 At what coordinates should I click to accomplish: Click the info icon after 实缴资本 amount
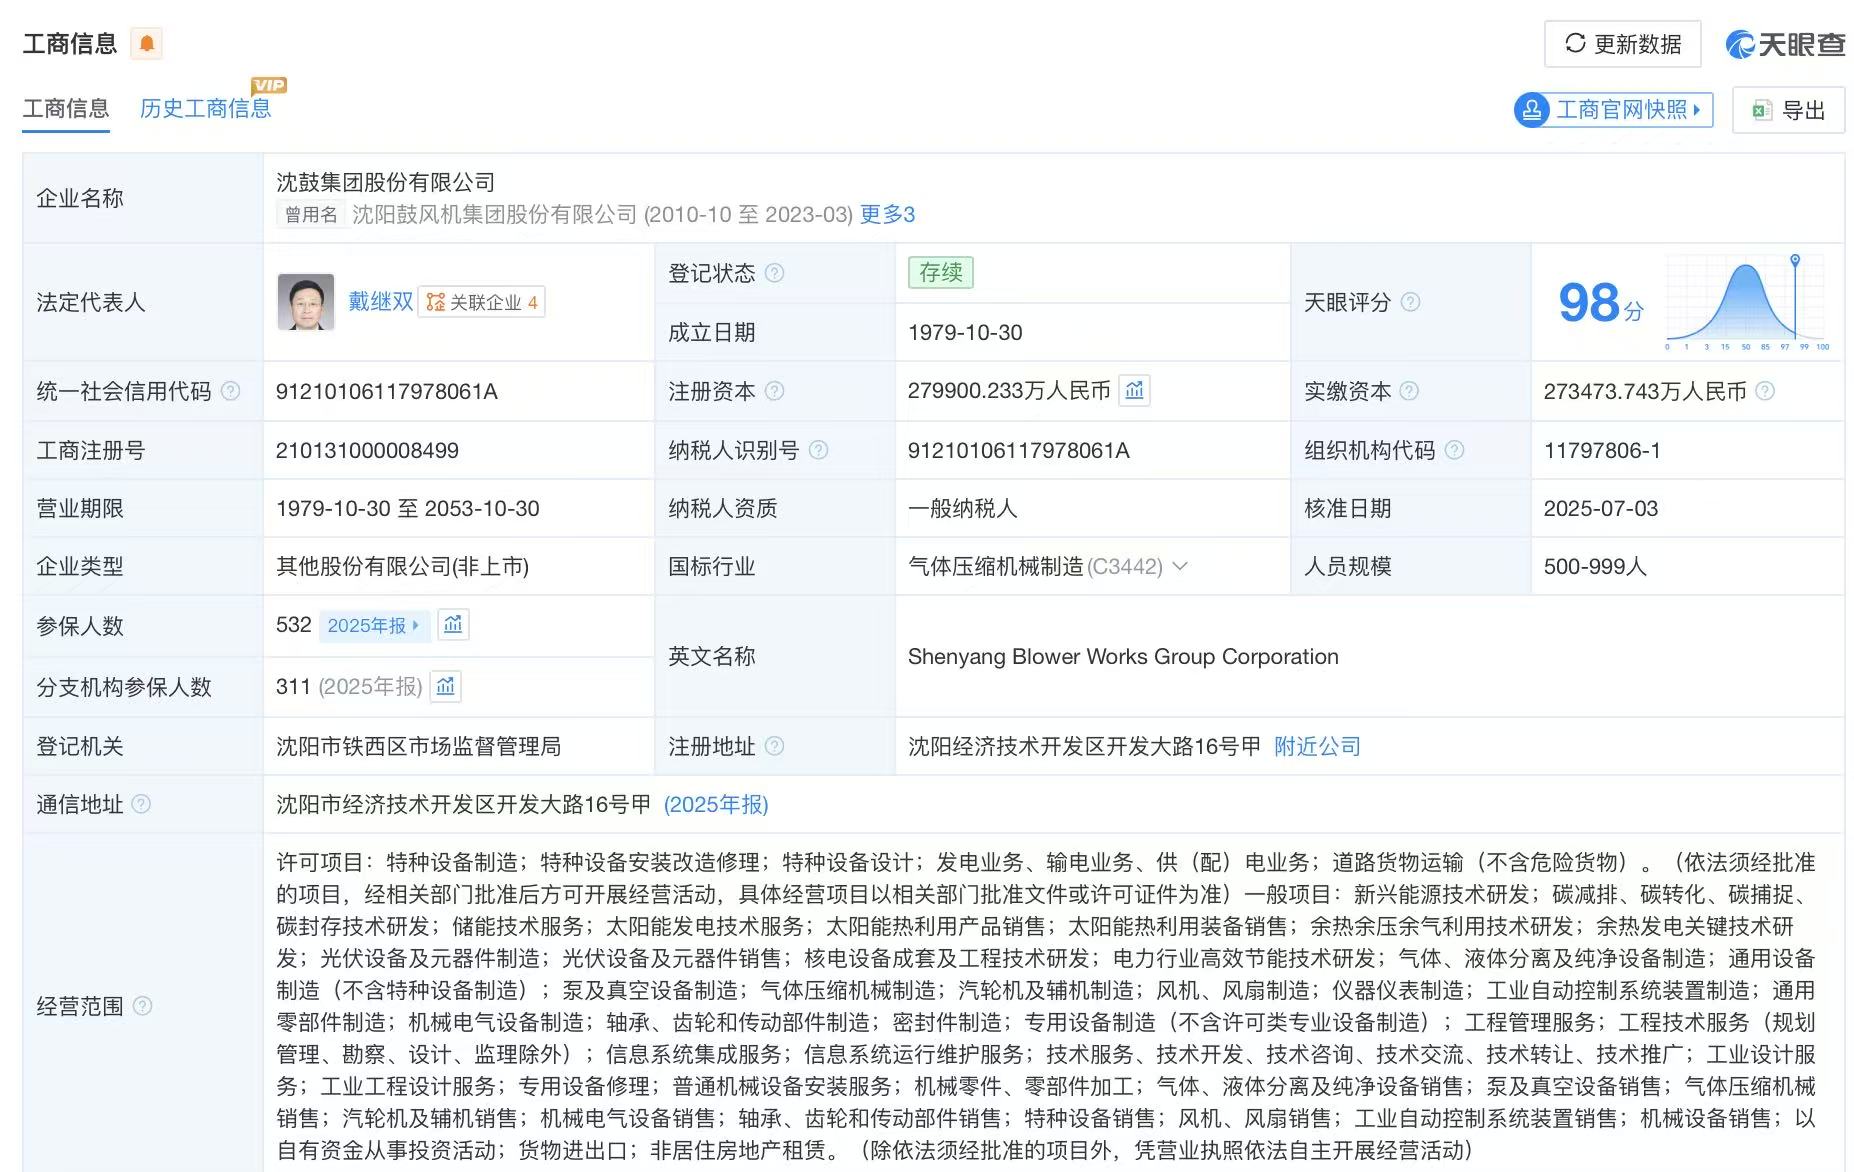[x=1765, y=391]
